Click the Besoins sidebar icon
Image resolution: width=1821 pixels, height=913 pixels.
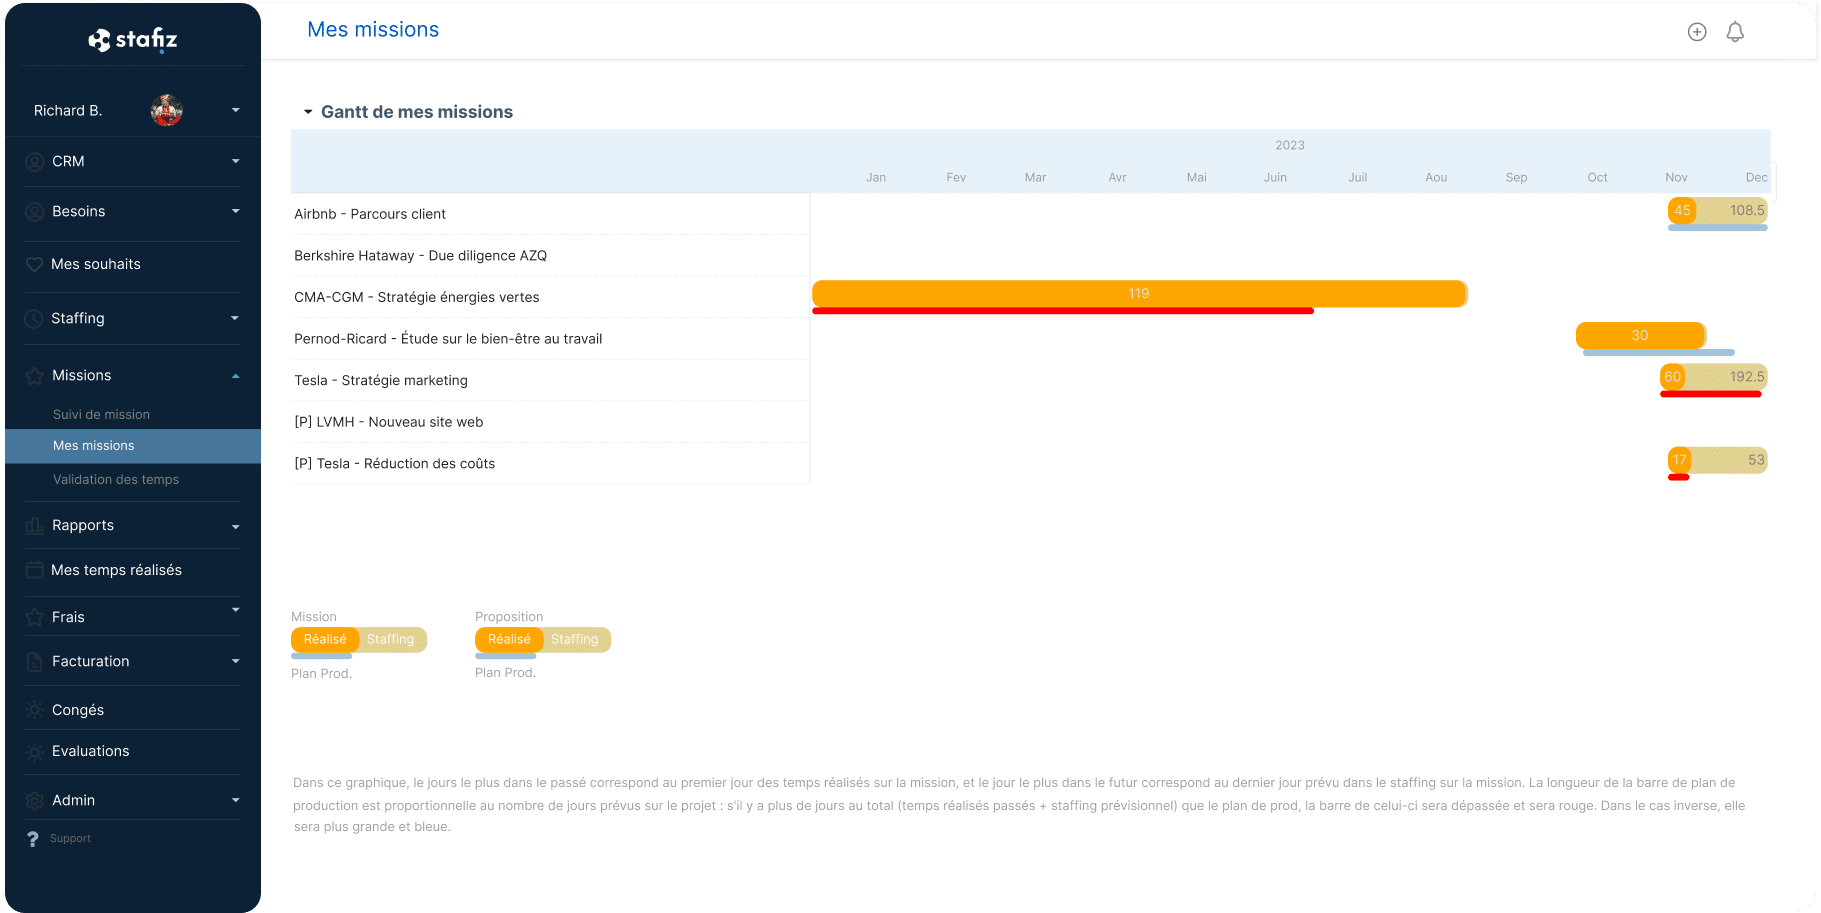coord(34,212)
